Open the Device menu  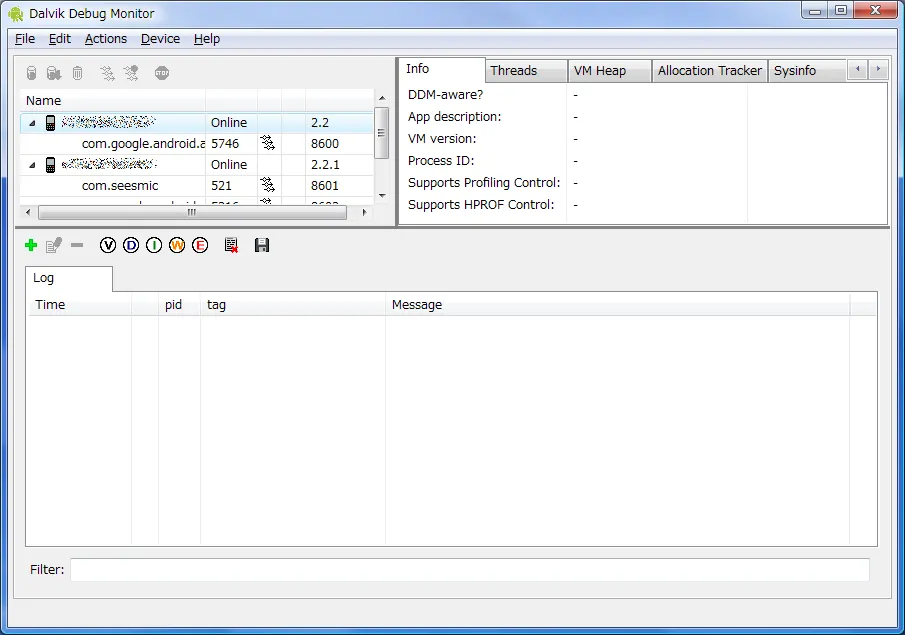pos(160,39)
